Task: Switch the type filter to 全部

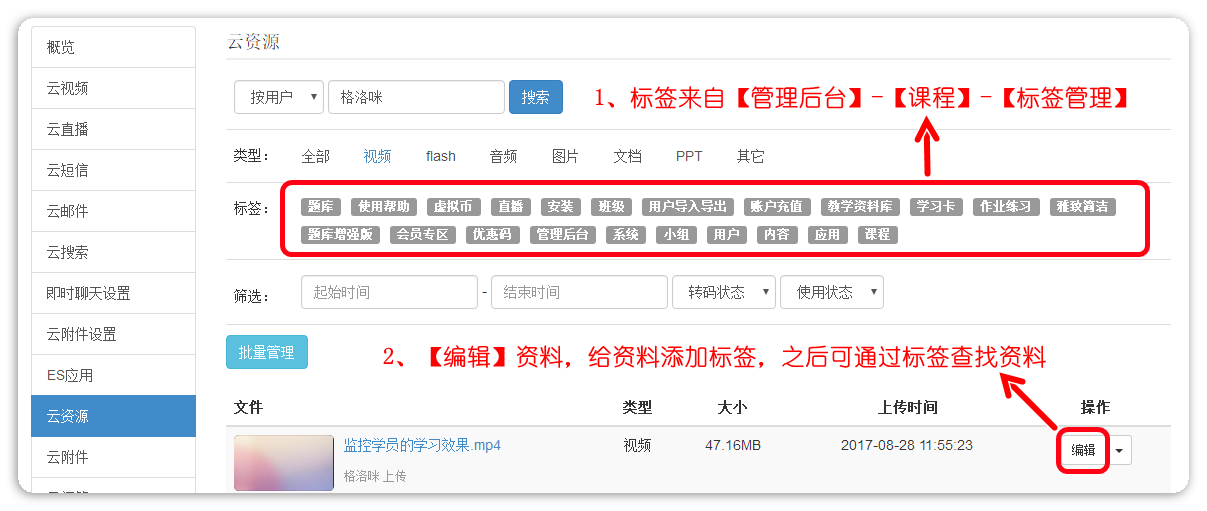Action: click(315, 156)
